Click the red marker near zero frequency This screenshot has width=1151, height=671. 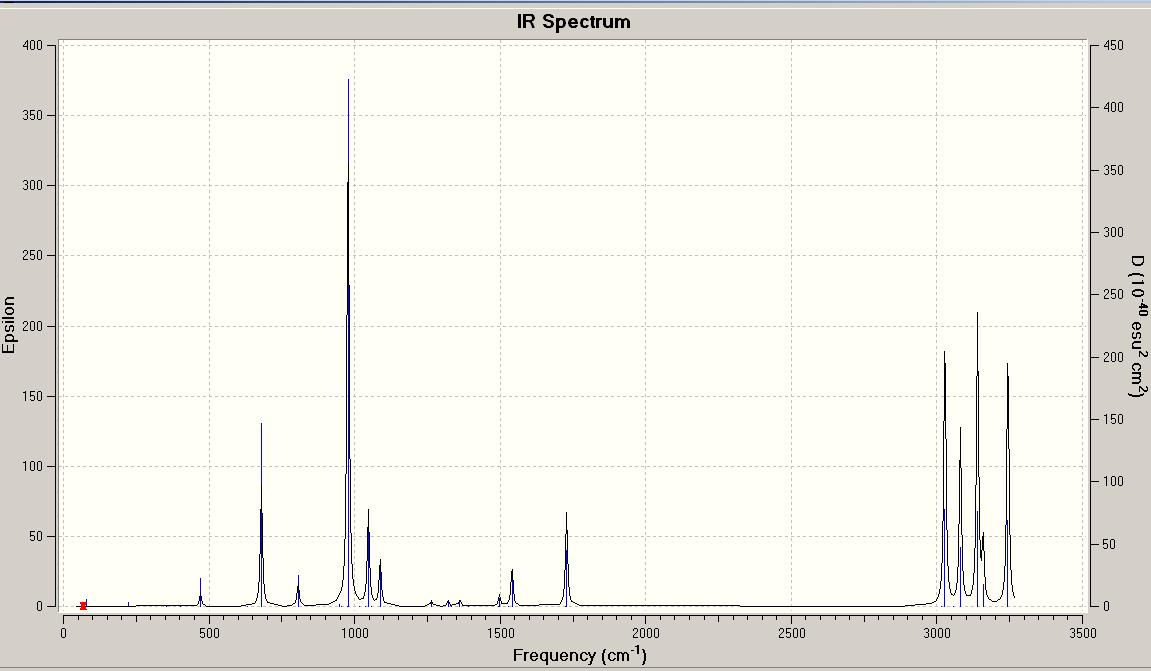pos(83,606)
